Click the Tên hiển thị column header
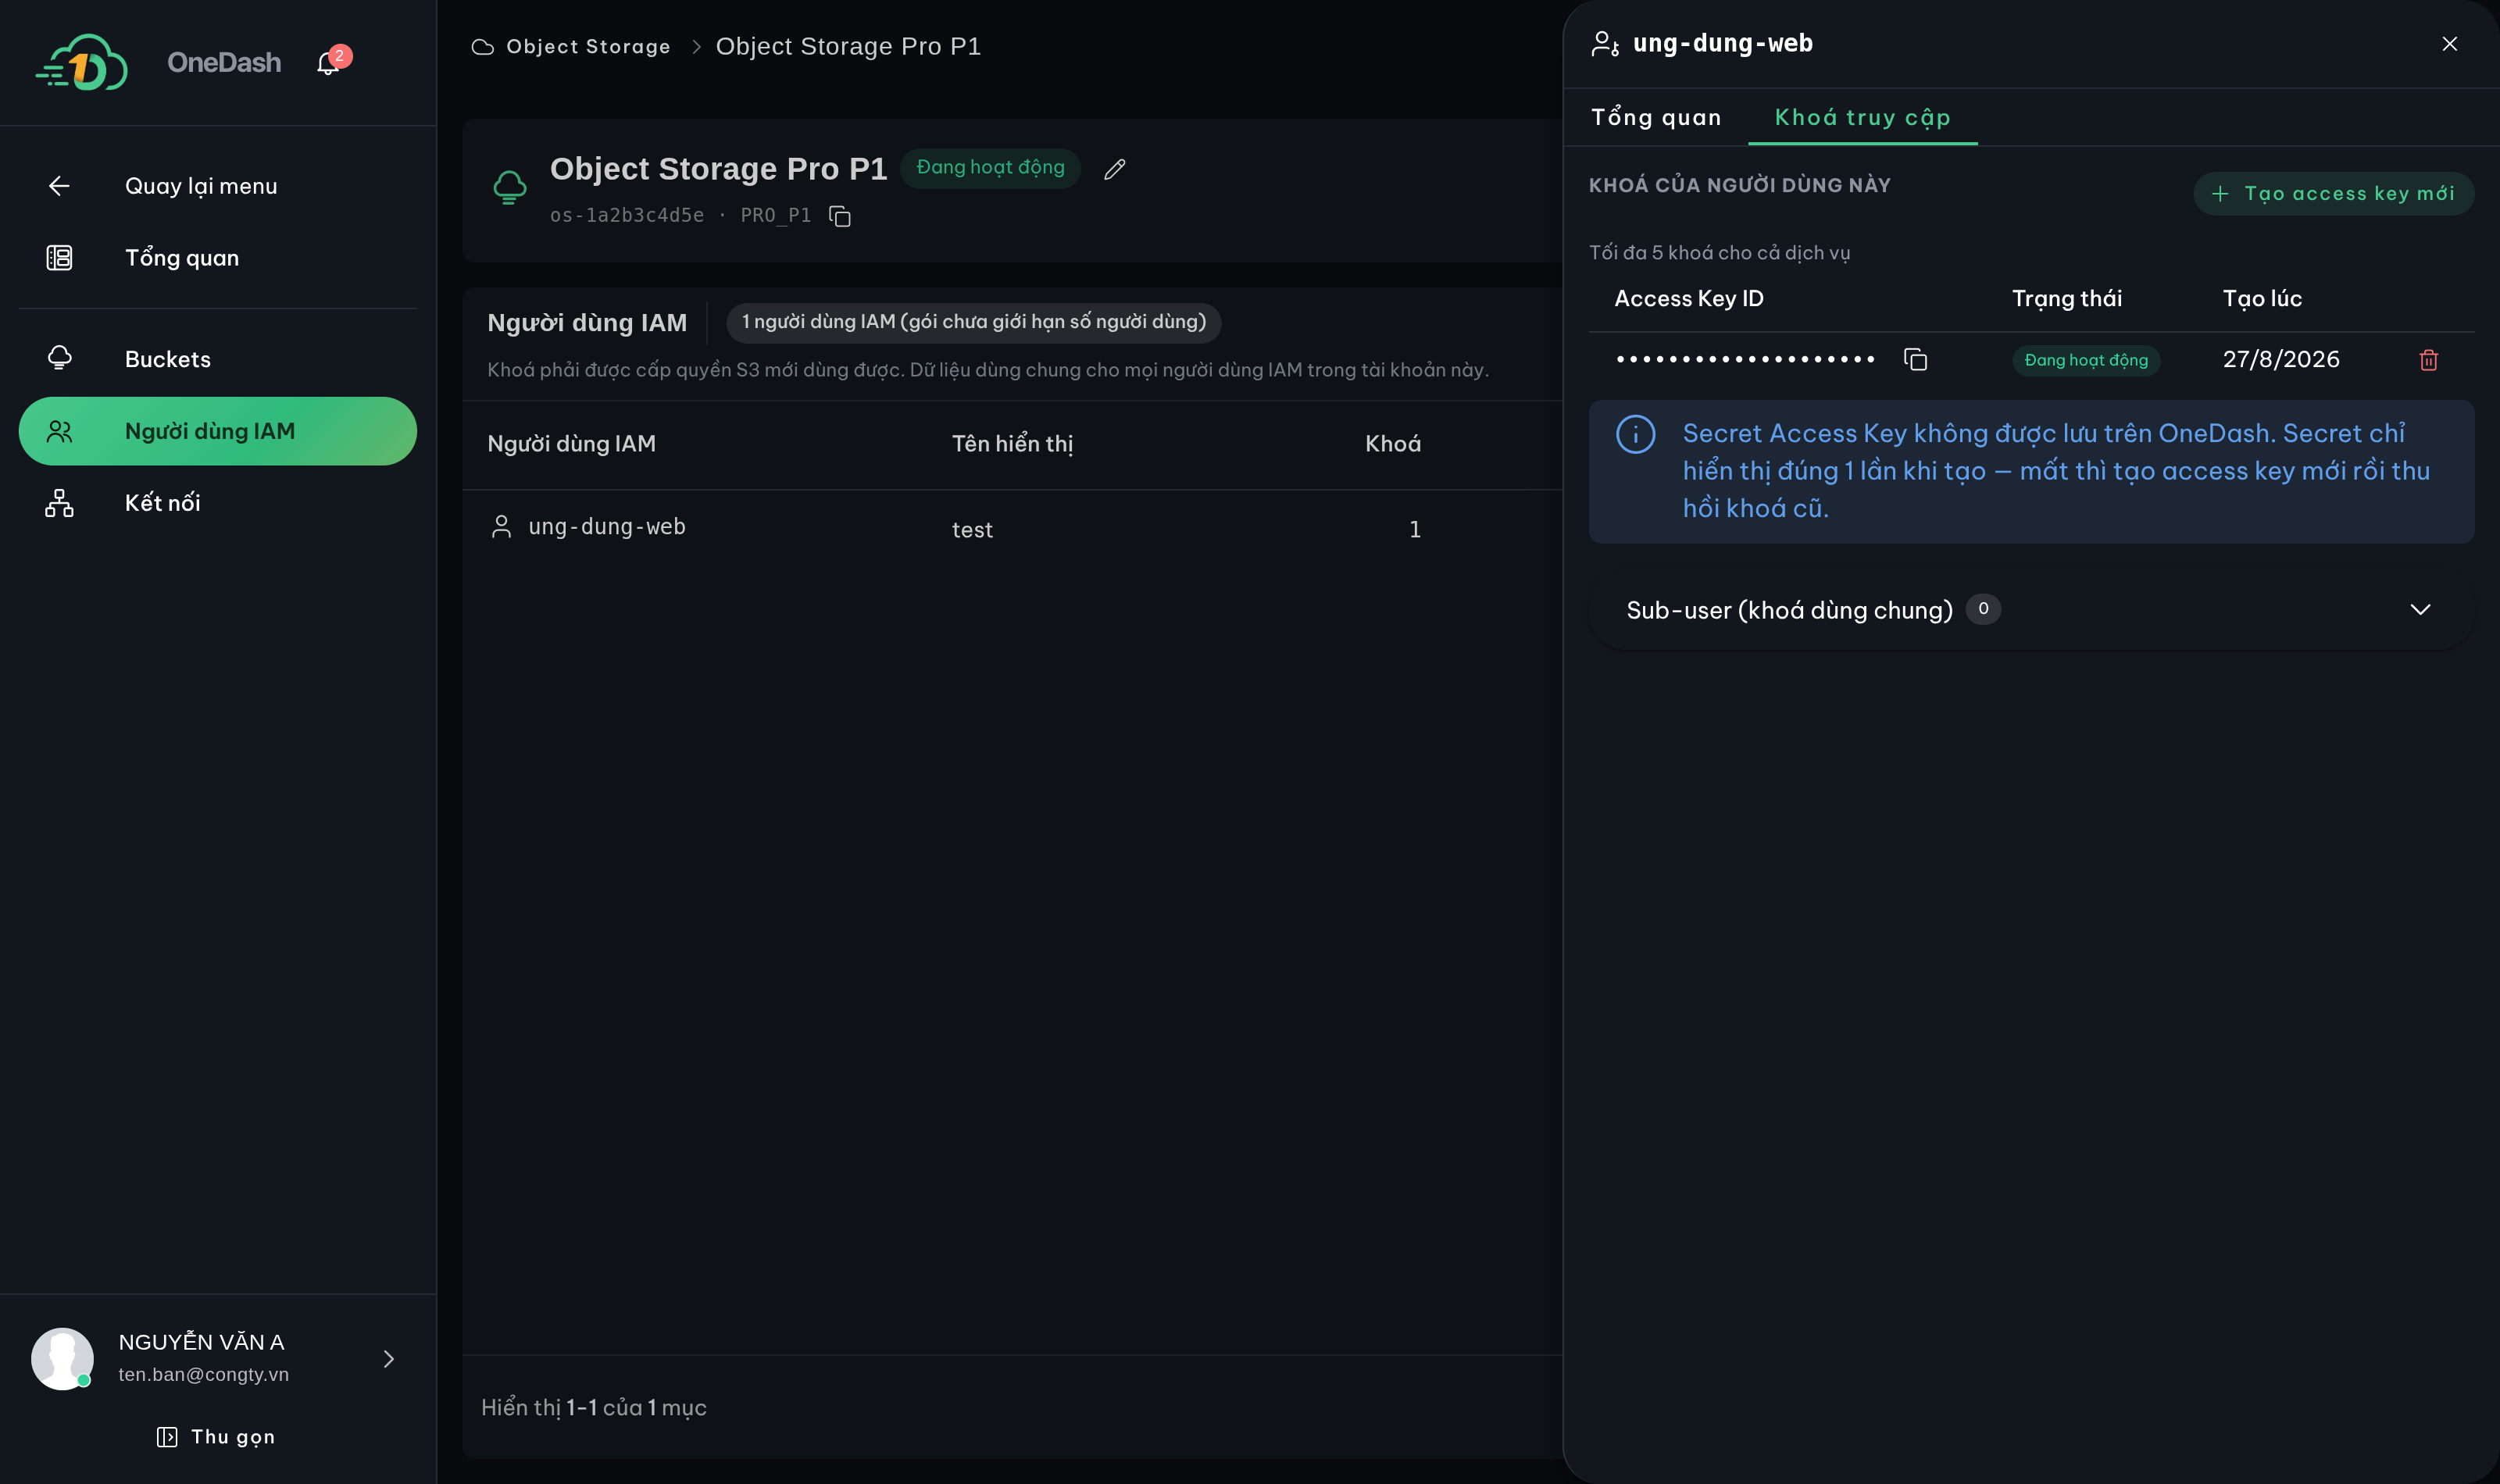Screen dimensions: 2500x1484 point(1012,444)
